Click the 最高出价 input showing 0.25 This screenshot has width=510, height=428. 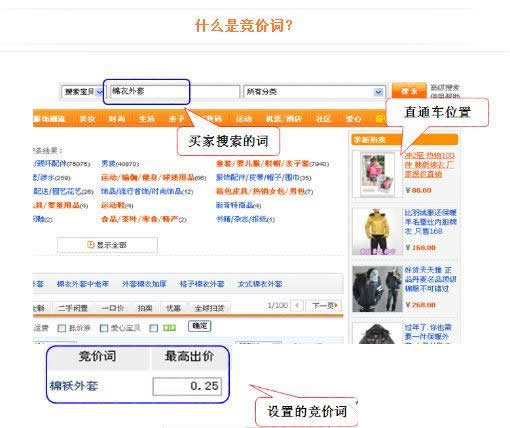(187, 386)
